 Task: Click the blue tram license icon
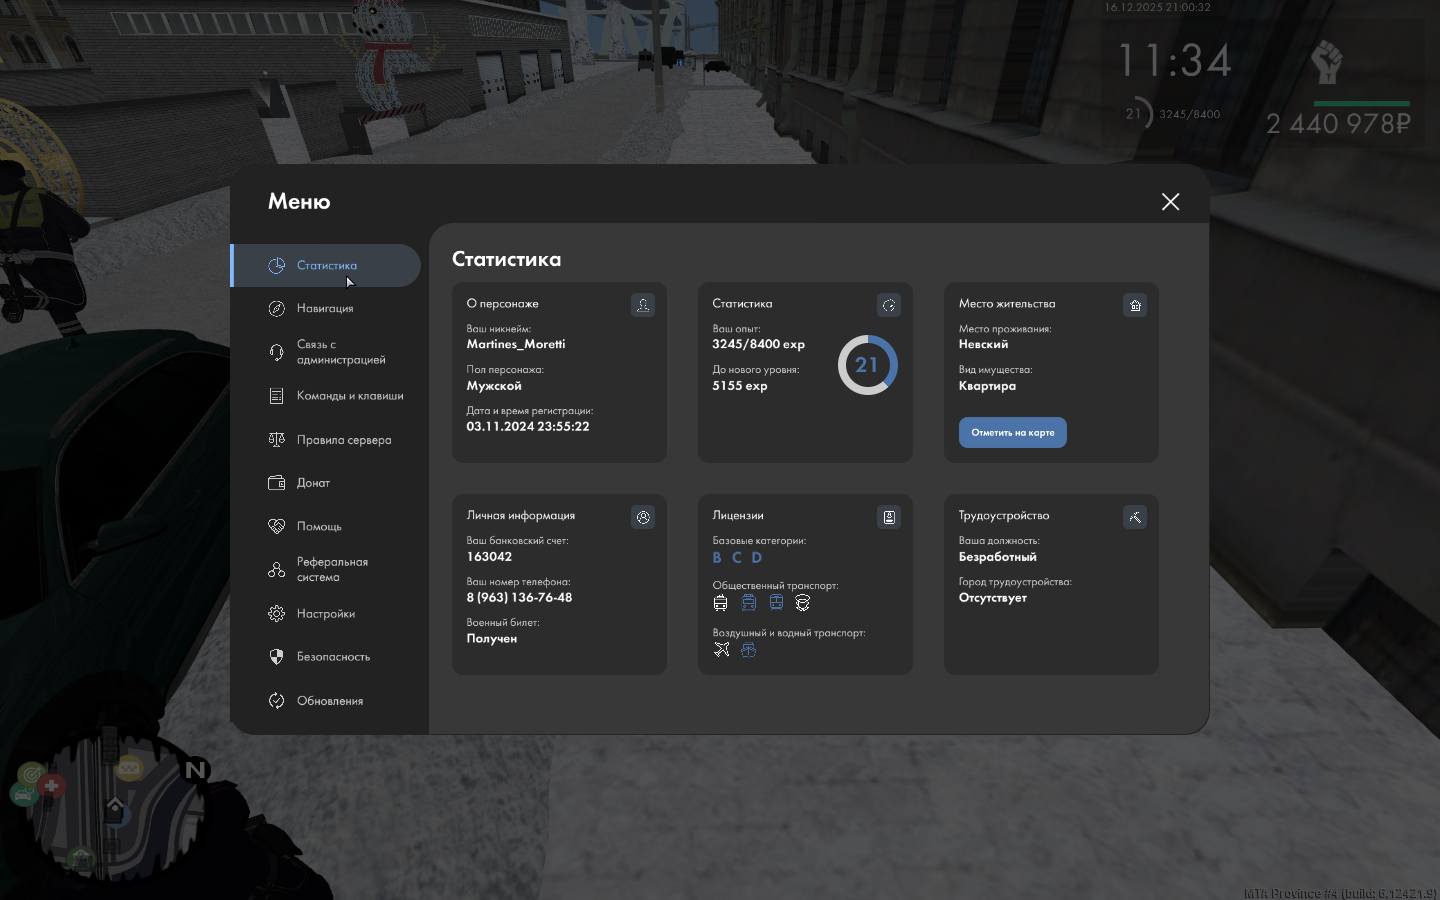tap(748, 603)
